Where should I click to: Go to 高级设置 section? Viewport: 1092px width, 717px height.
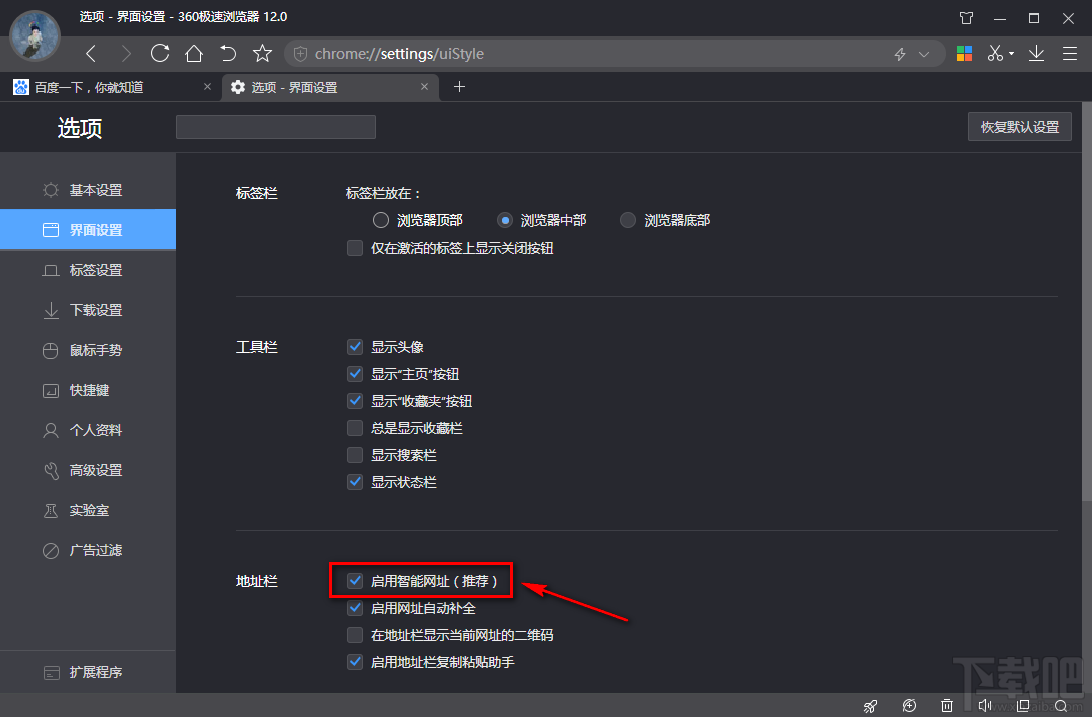click(88, 470)
